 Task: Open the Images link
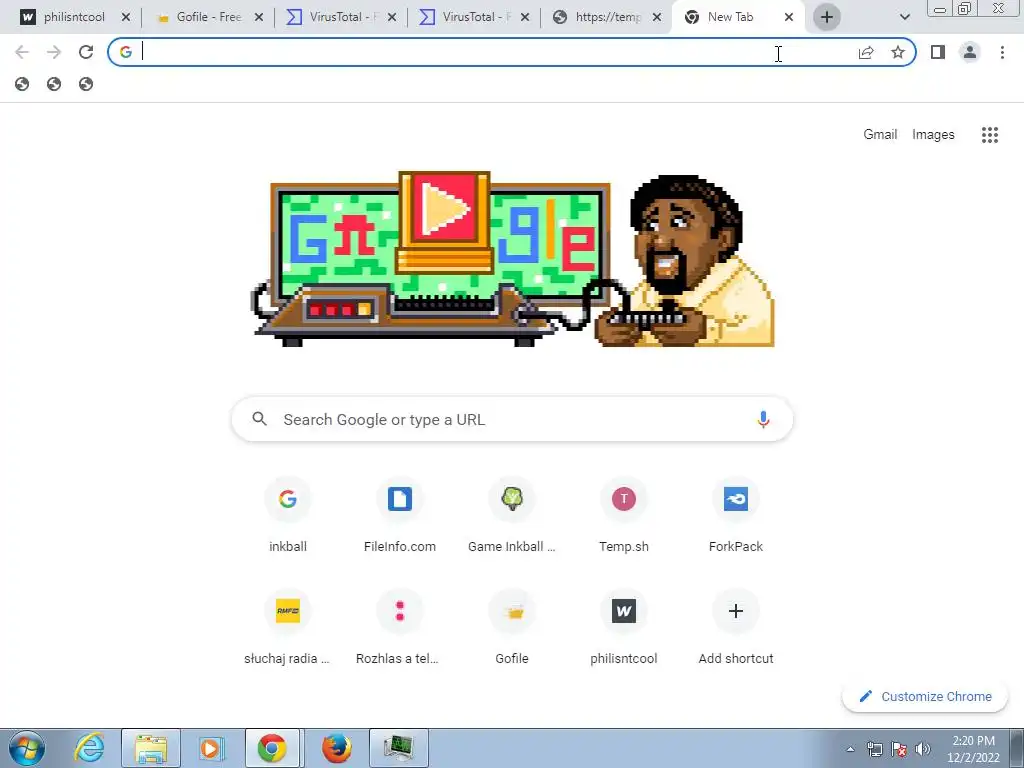(933, 135)
